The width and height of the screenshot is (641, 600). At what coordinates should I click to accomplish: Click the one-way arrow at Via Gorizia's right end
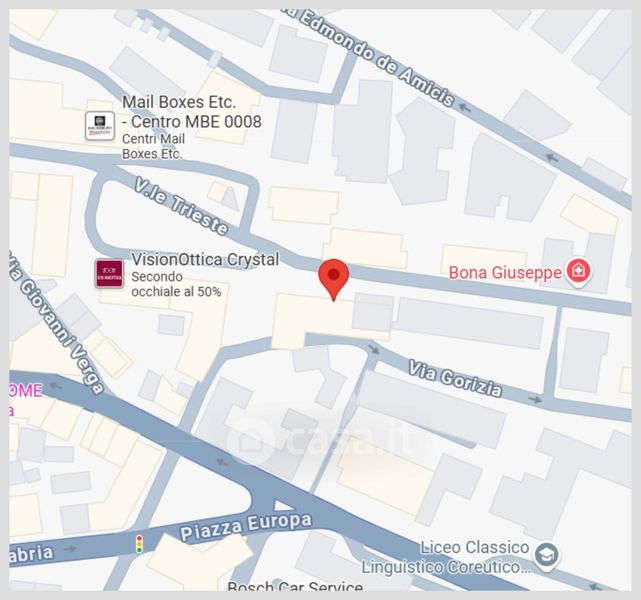pos(535,399)
